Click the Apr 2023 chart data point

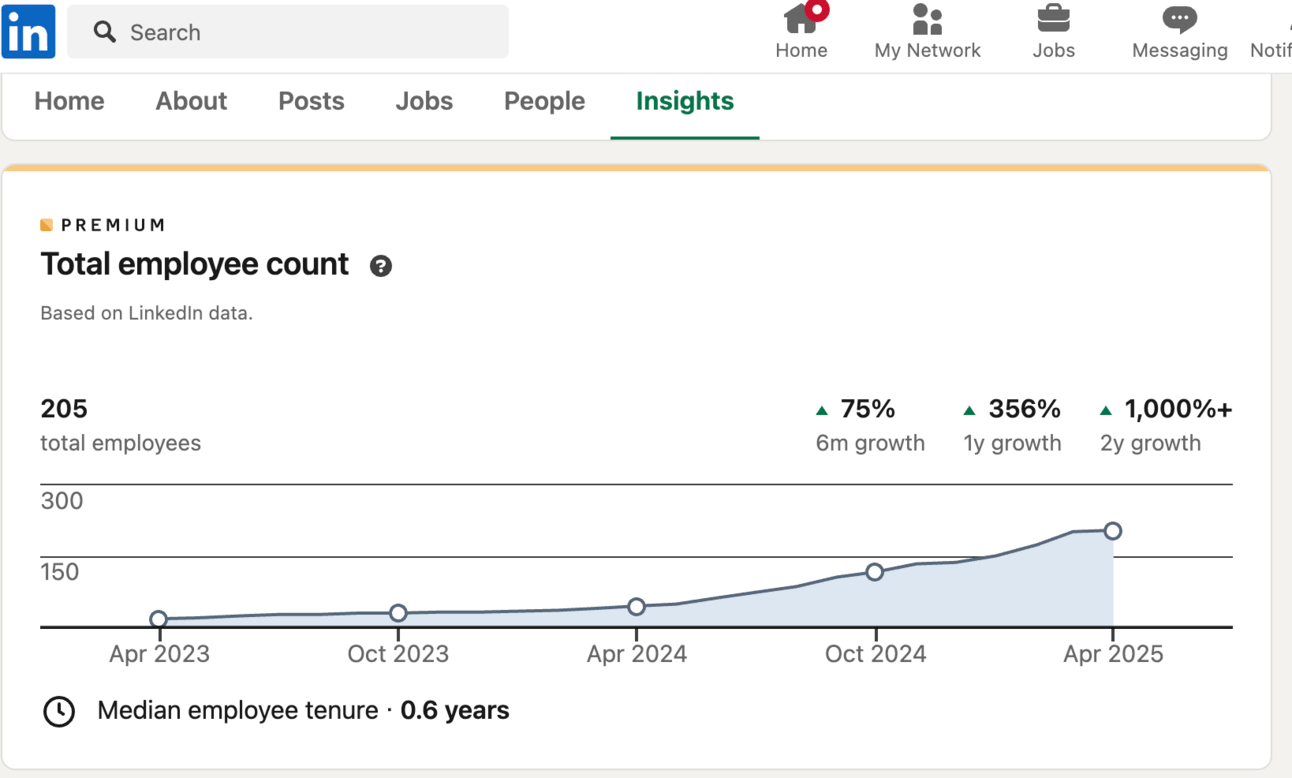tap(159, 619)
